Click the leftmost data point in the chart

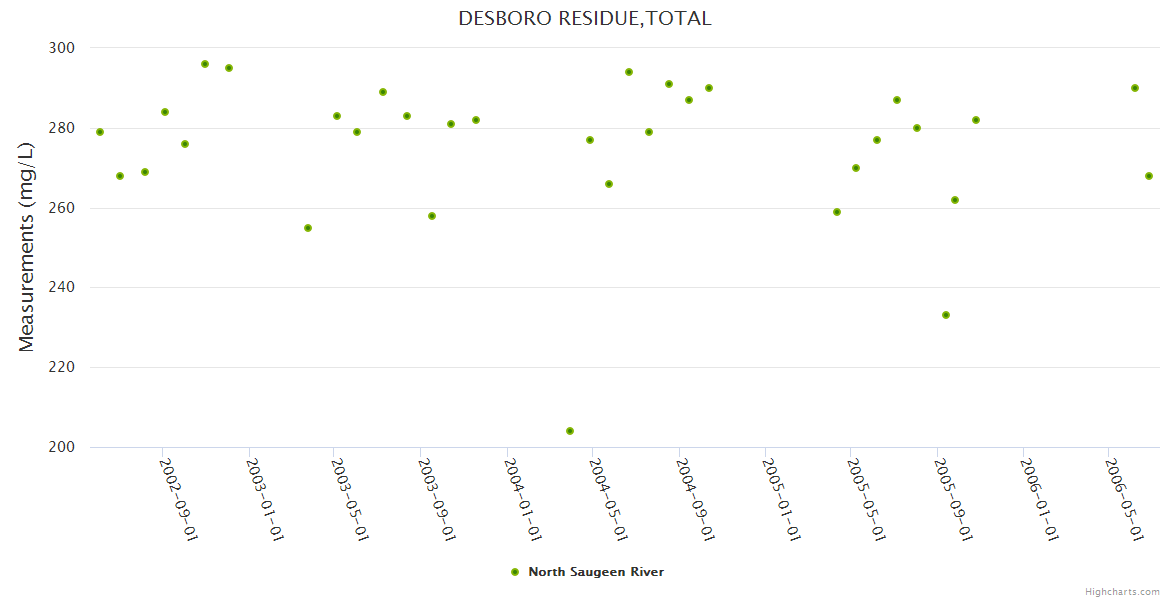pyautogui.click(x=100, y=132)
